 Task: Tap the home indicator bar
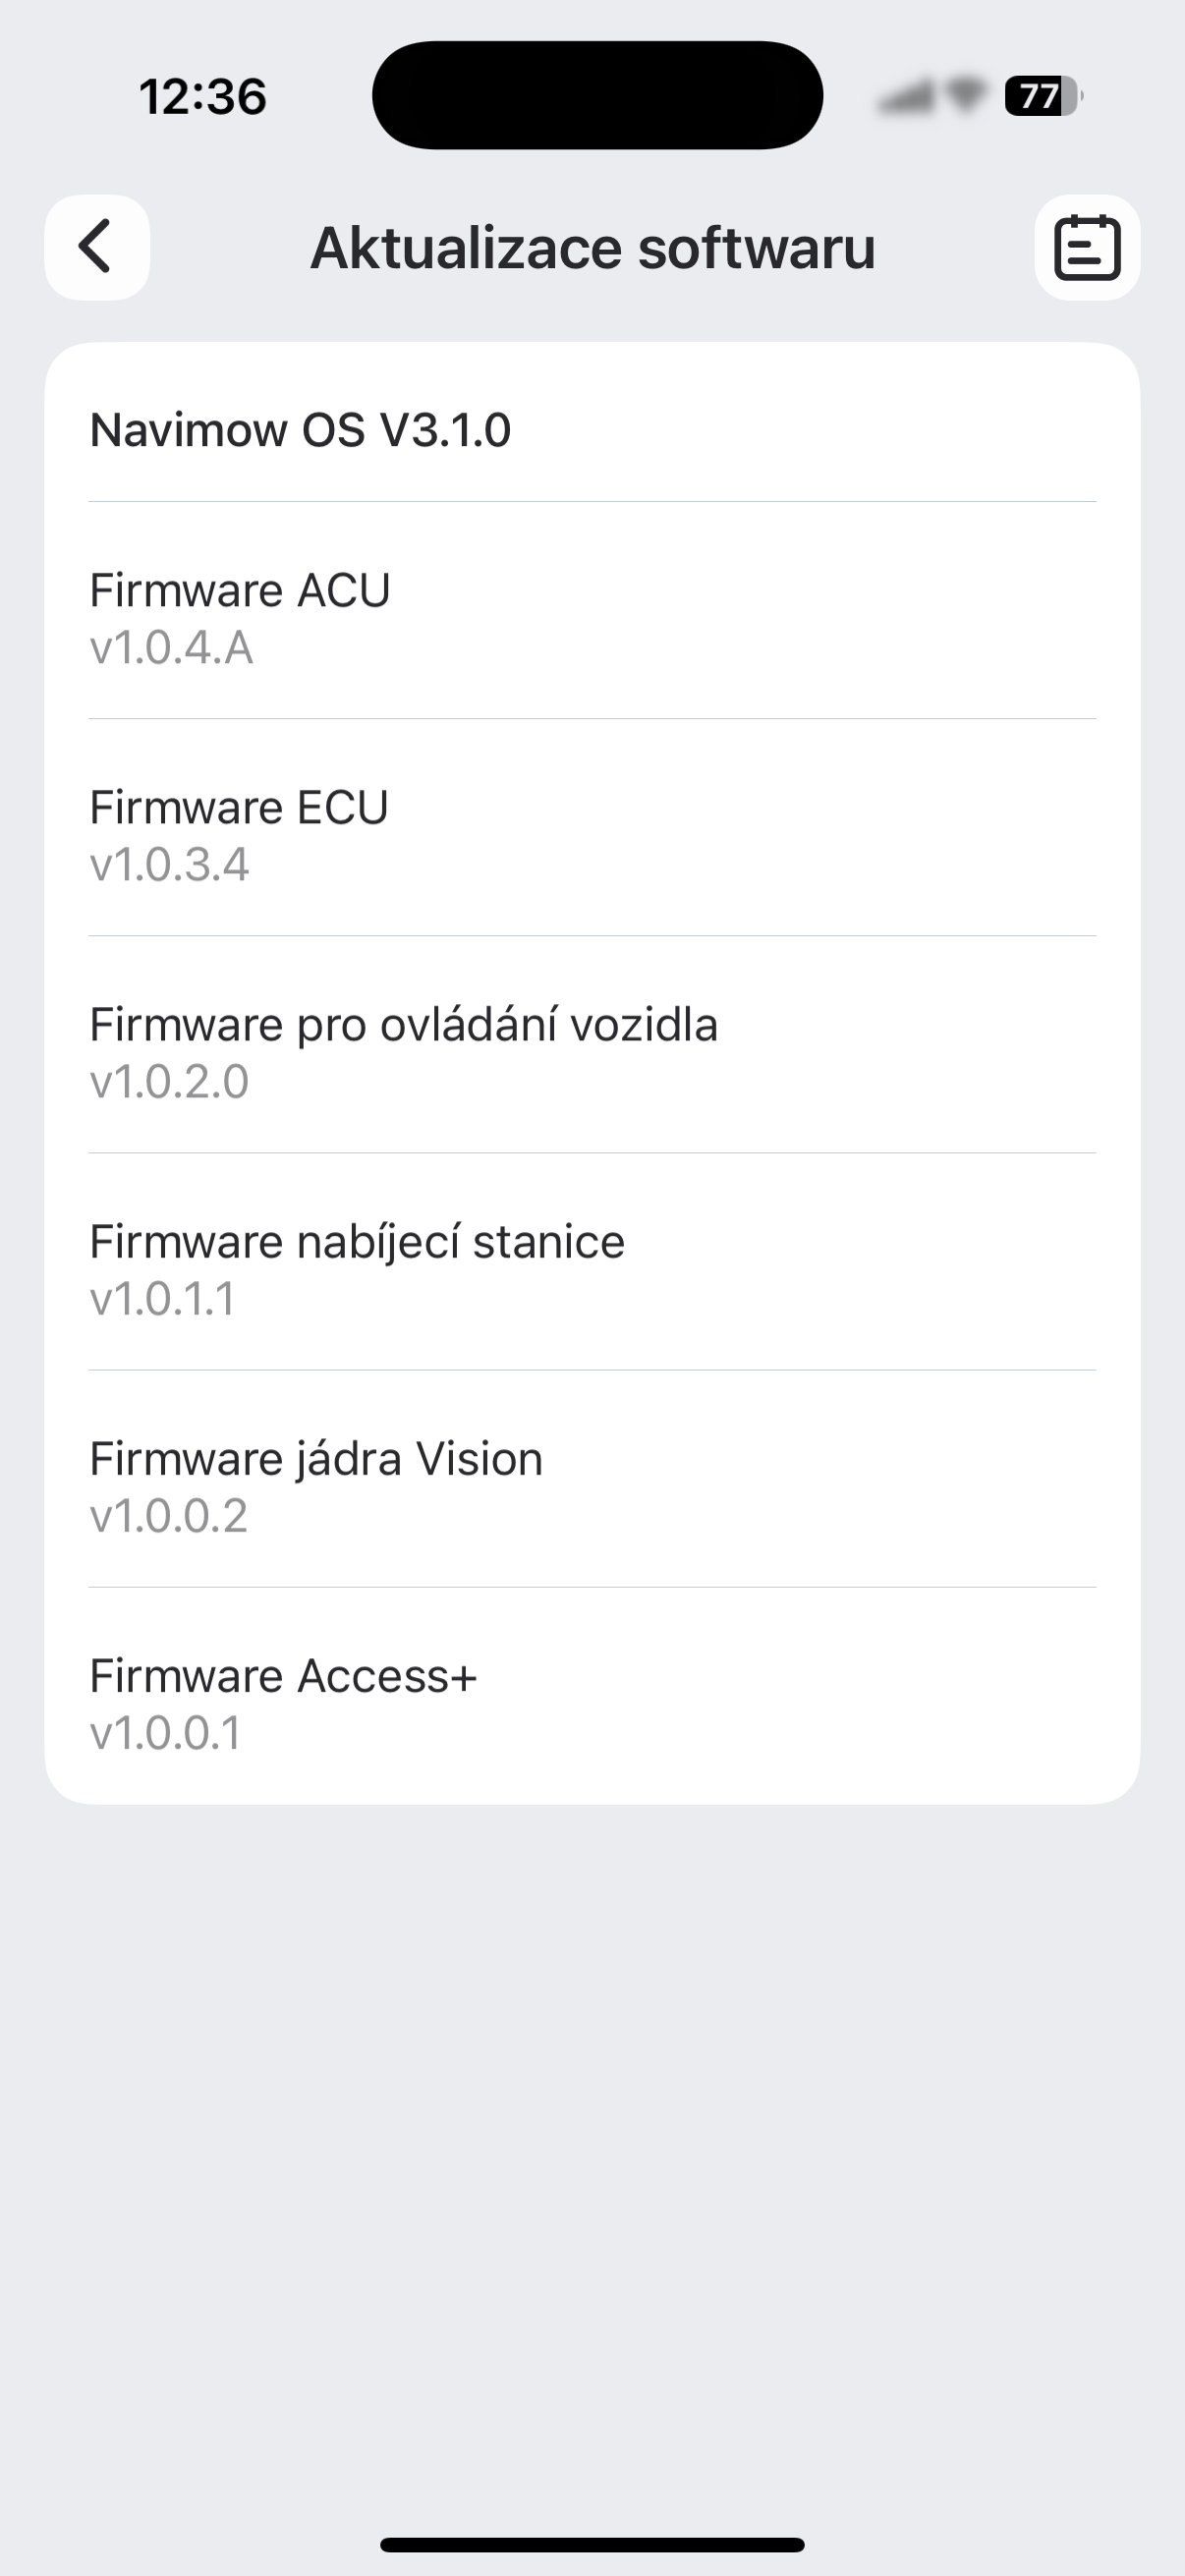(x=592, y=2545)
